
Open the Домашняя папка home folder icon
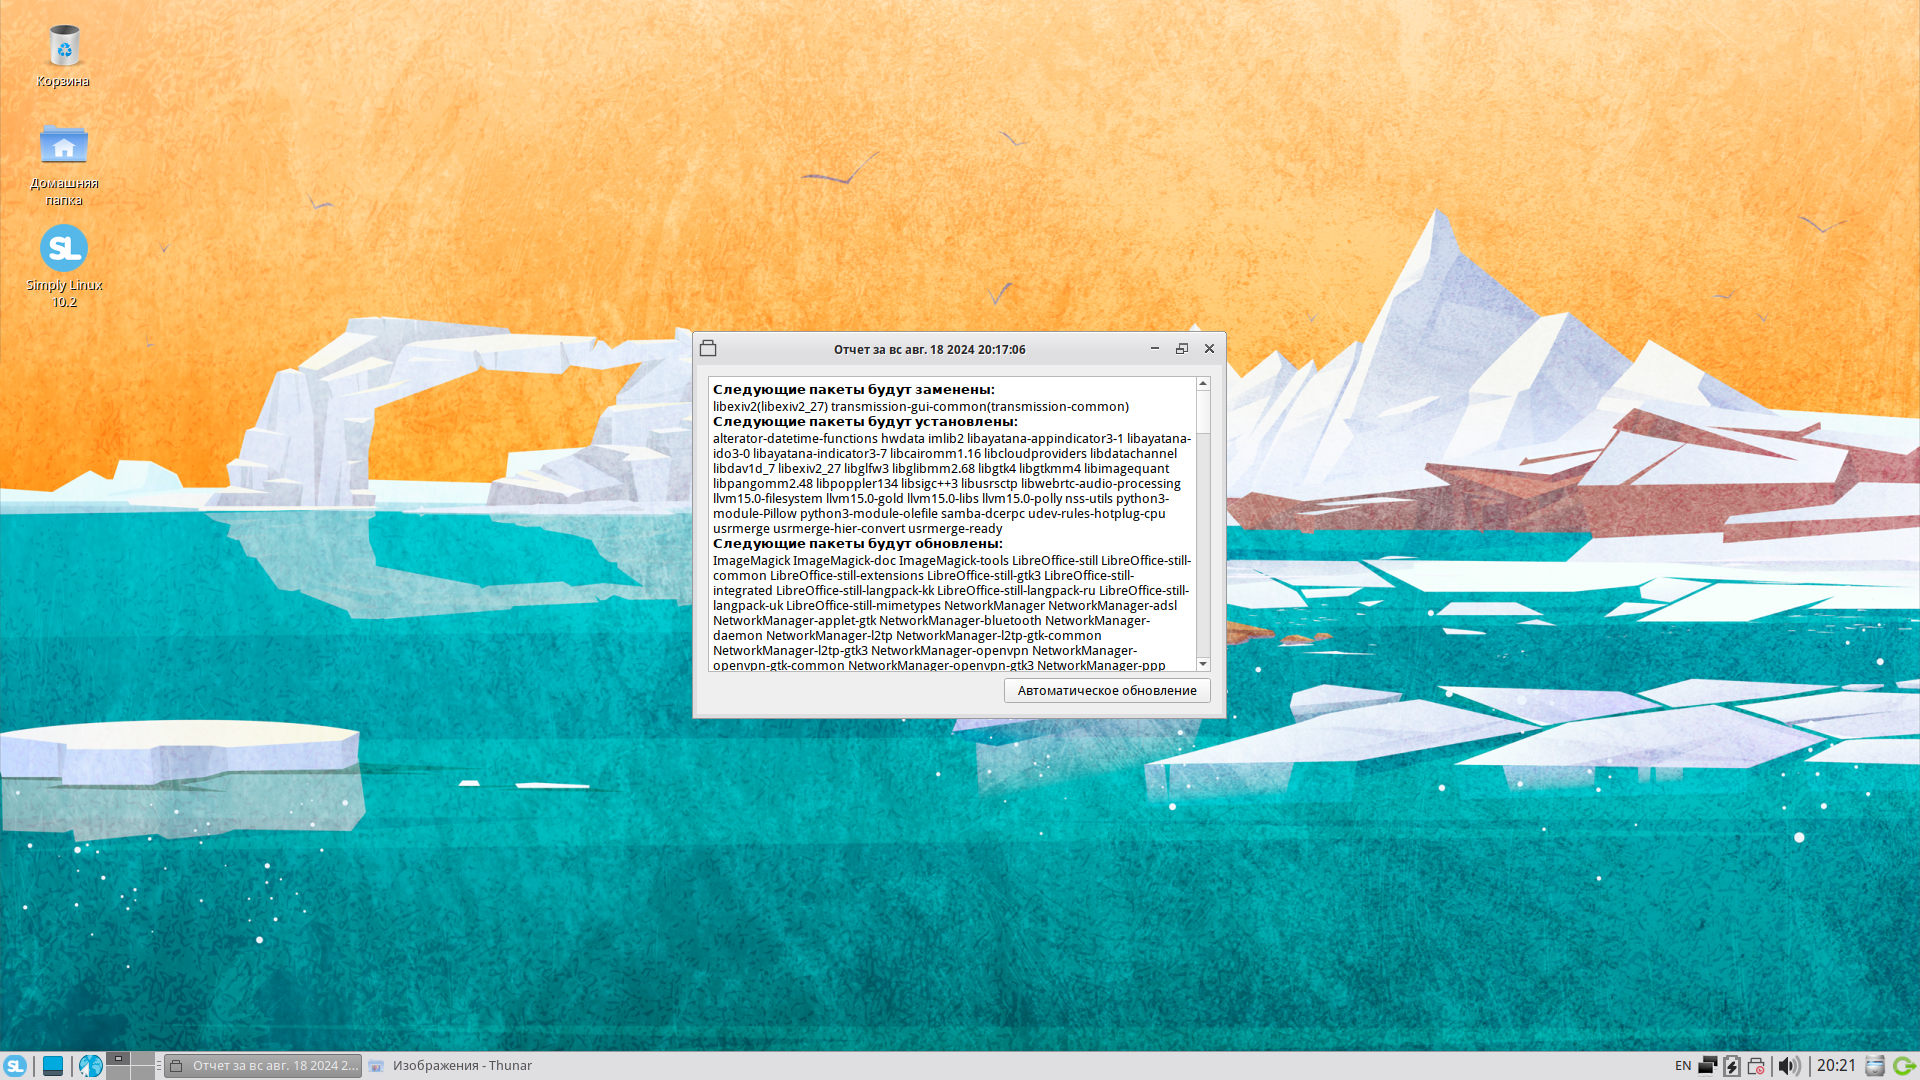tap(63, 146)
